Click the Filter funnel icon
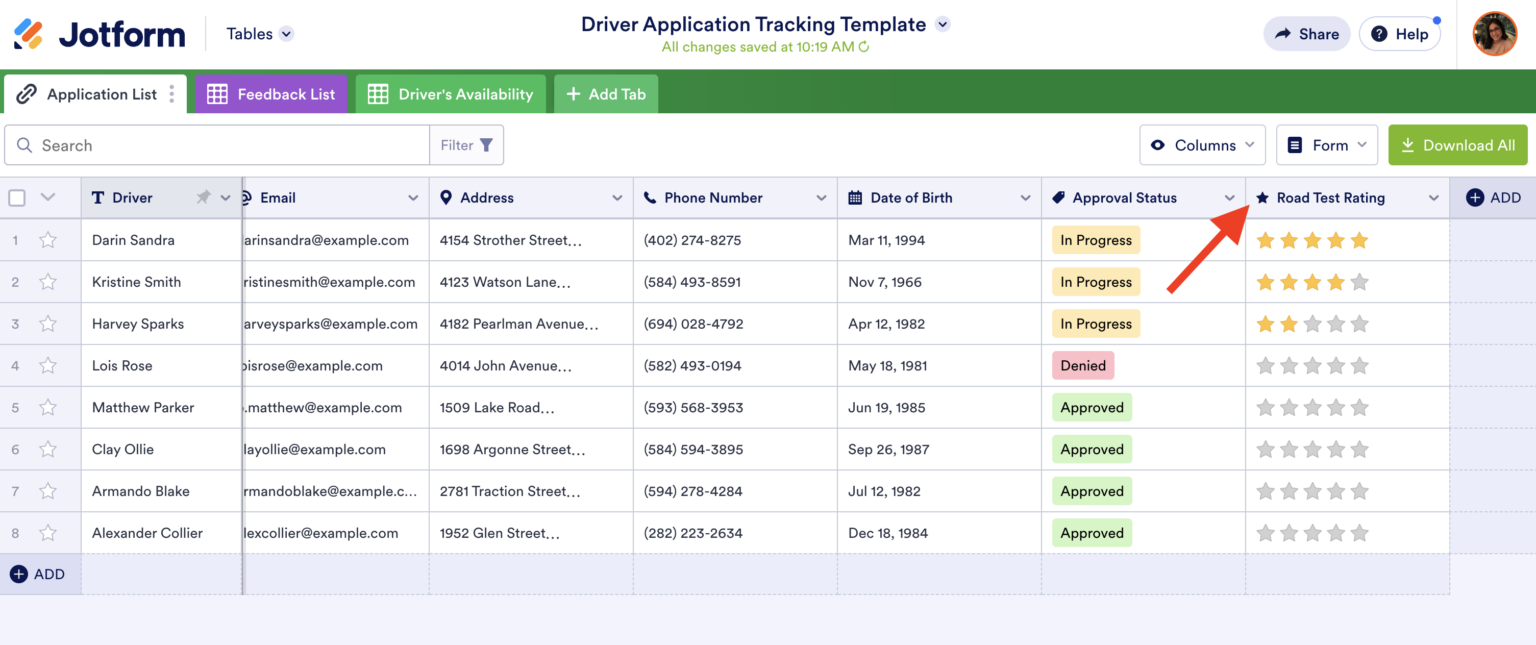Image resolution: width=1536 pixels, height=645 pixels. pyautogui.click(x=487, y=145)
